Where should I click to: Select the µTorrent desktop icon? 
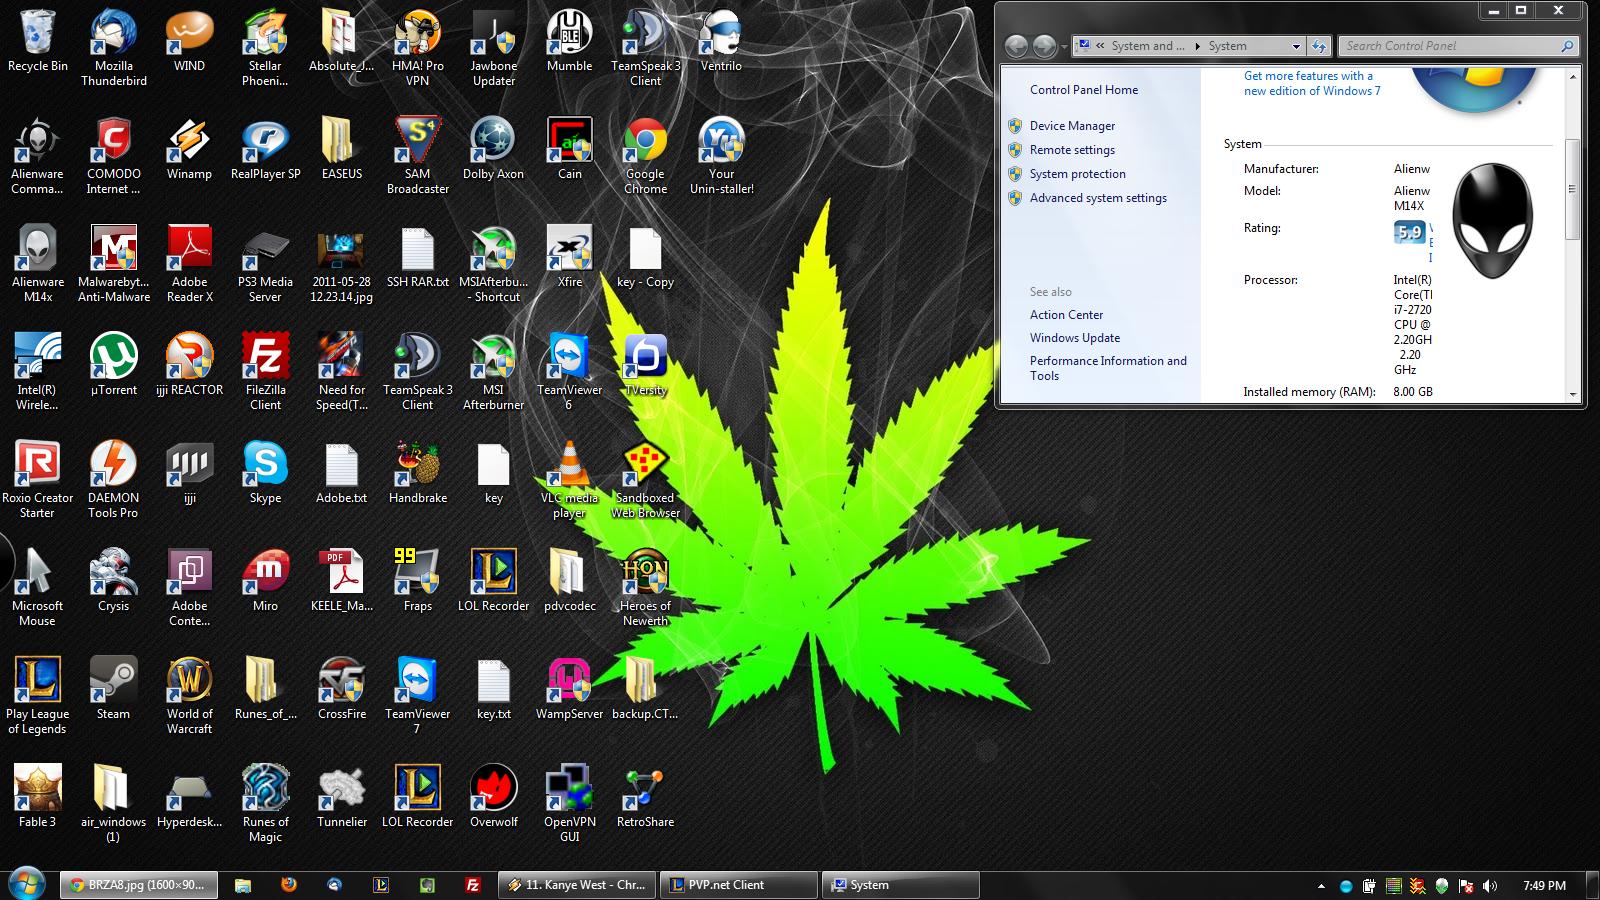point(113,358)
